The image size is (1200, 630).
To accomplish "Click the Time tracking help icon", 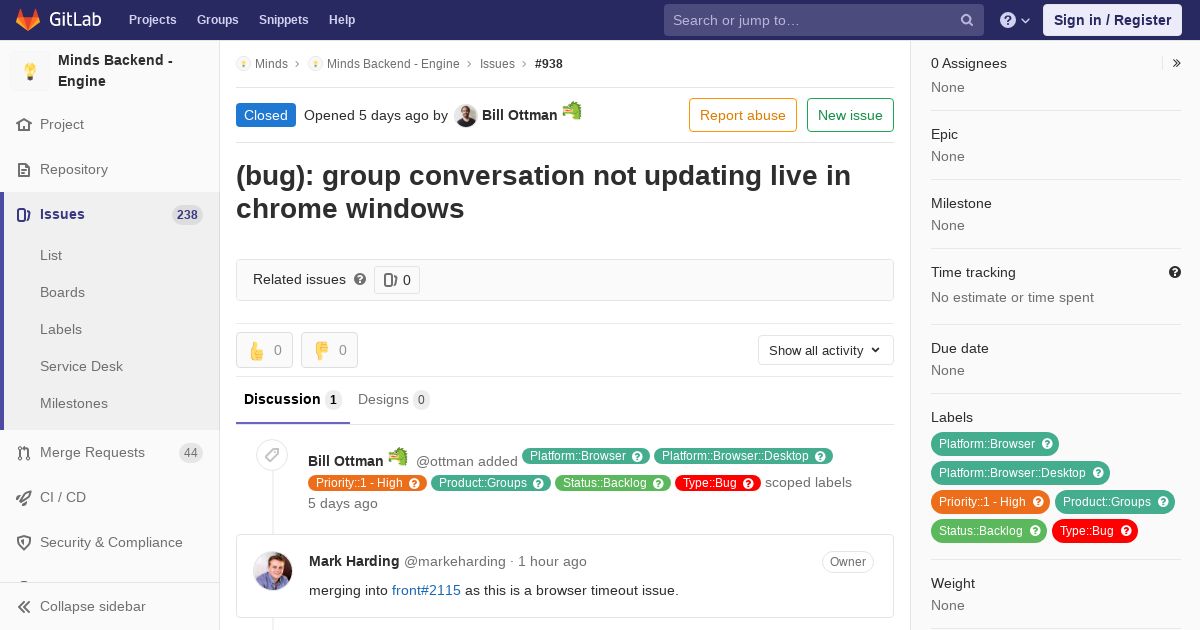I will click(1175, 272).
